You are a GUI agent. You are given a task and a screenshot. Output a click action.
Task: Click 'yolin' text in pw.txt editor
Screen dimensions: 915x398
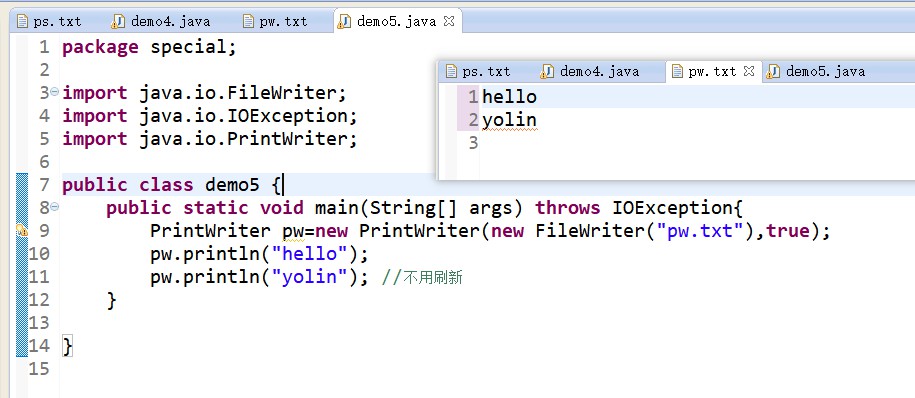[x=509, y=120]
